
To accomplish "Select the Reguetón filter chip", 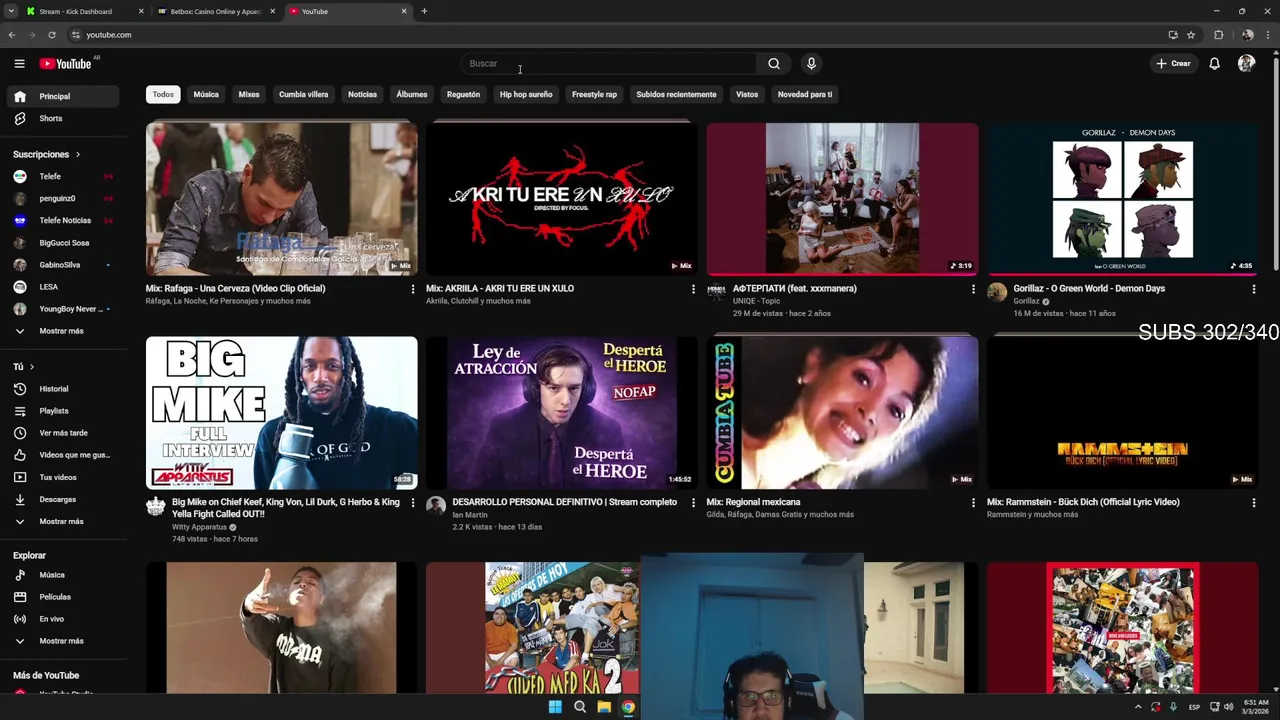I will [x=463, y=94].
